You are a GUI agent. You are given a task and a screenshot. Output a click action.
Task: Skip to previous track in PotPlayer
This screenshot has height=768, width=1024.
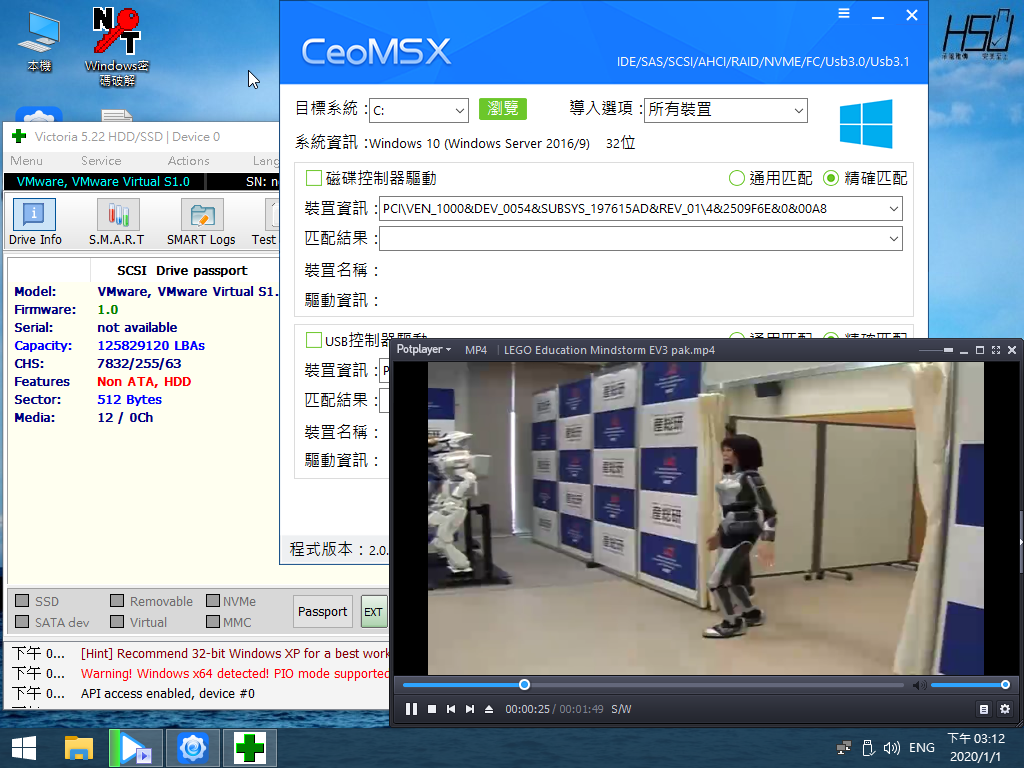pos(451,709)
